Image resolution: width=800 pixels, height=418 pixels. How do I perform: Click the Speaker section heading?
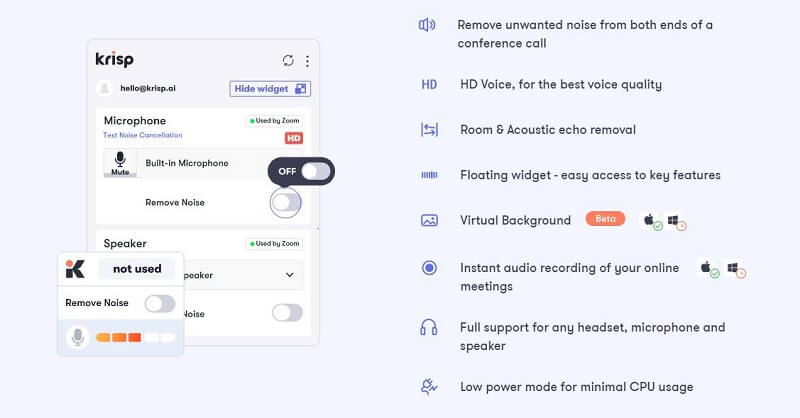[x=125, y=243]
